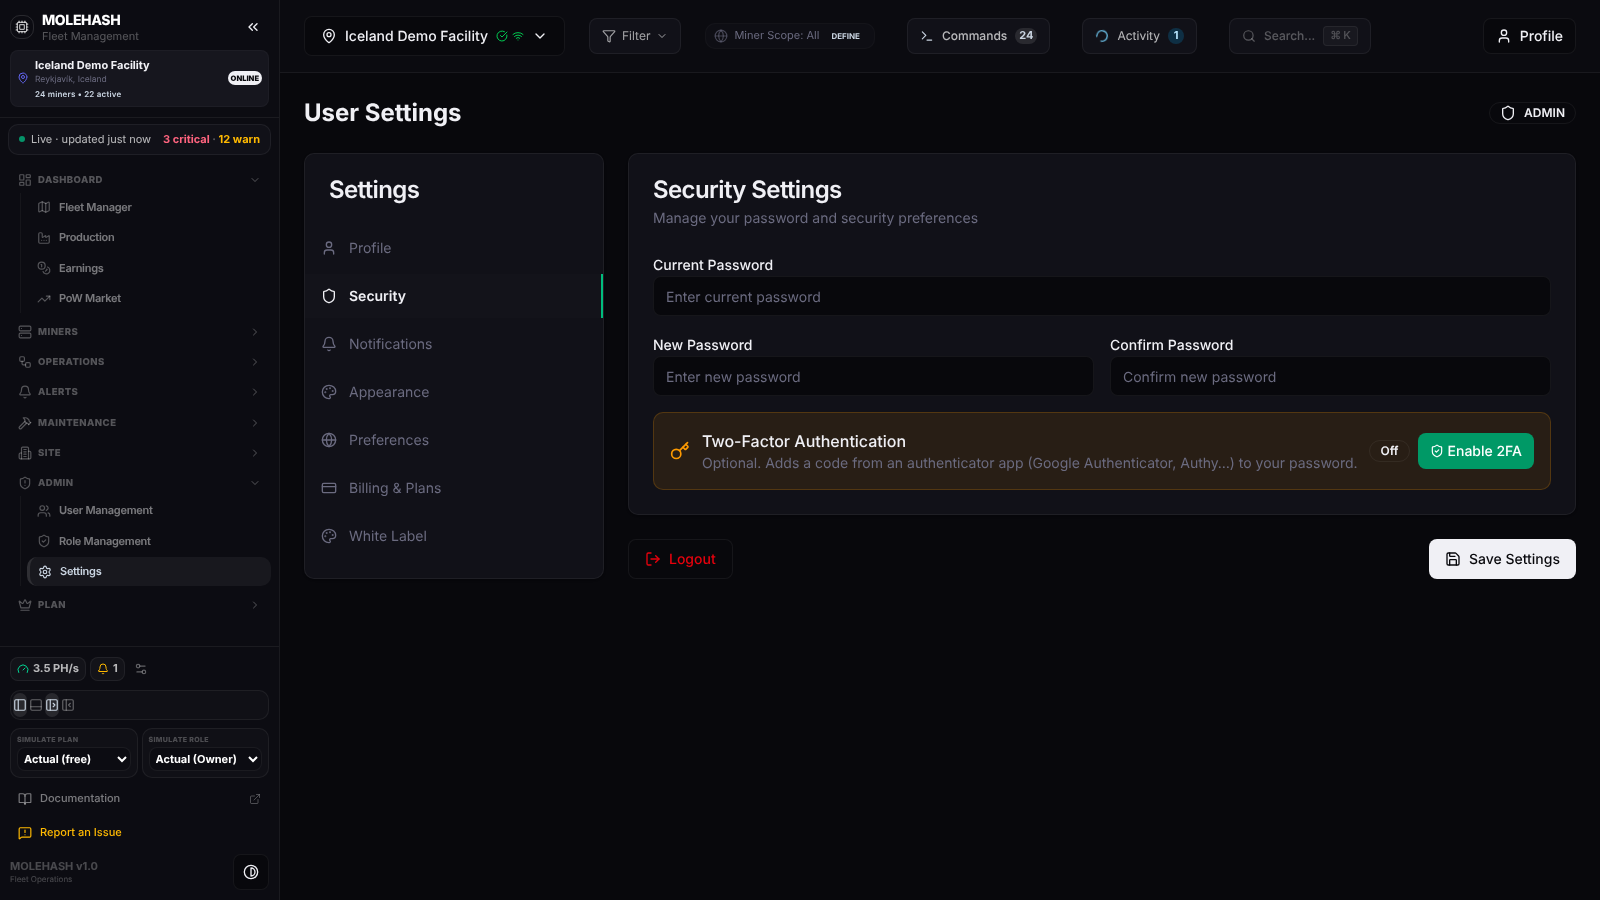Open the Filter dropdown
This screenshot has width=1600, height=900.
[635, 36]
